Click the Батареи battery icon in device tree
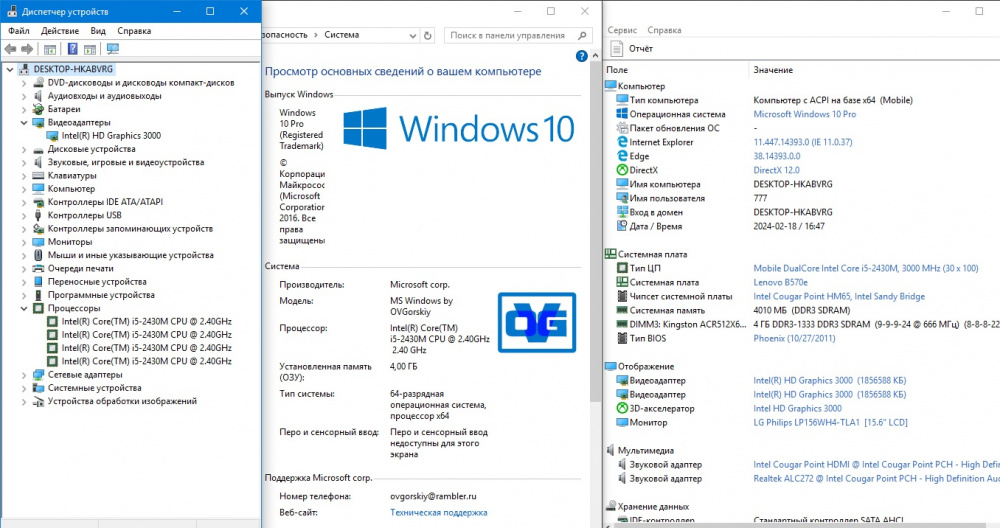 pyautogui.click(x=38, y=109)
